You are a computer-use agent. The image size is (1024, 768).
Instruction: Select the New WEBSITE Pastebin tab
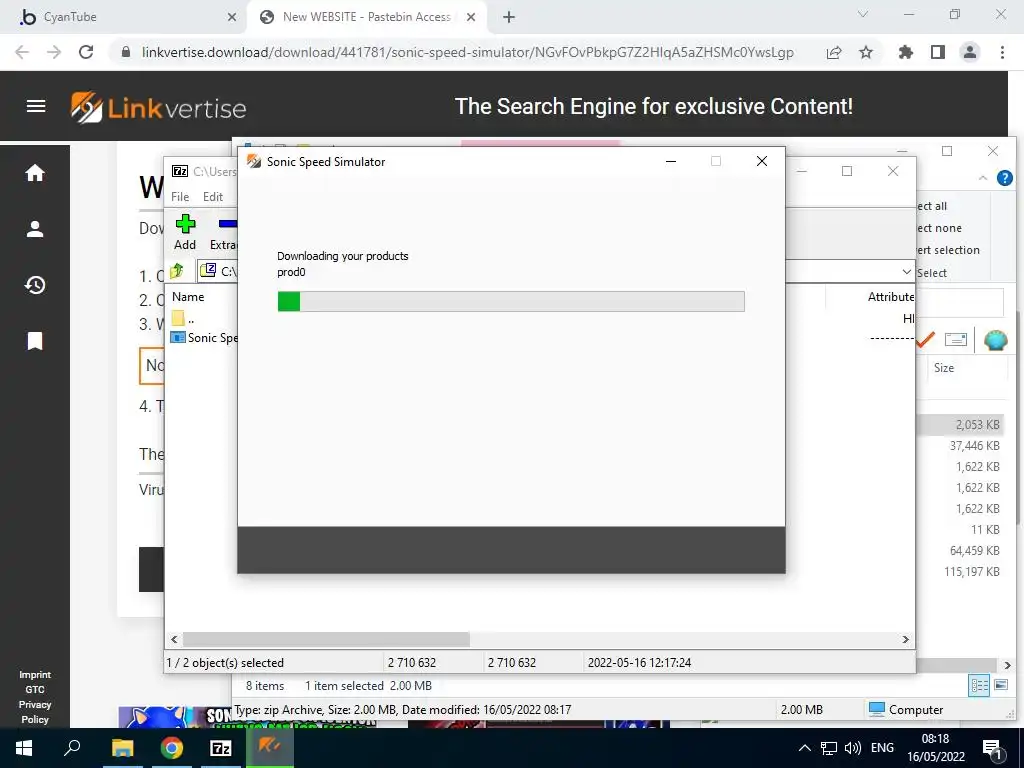(367, 17)
